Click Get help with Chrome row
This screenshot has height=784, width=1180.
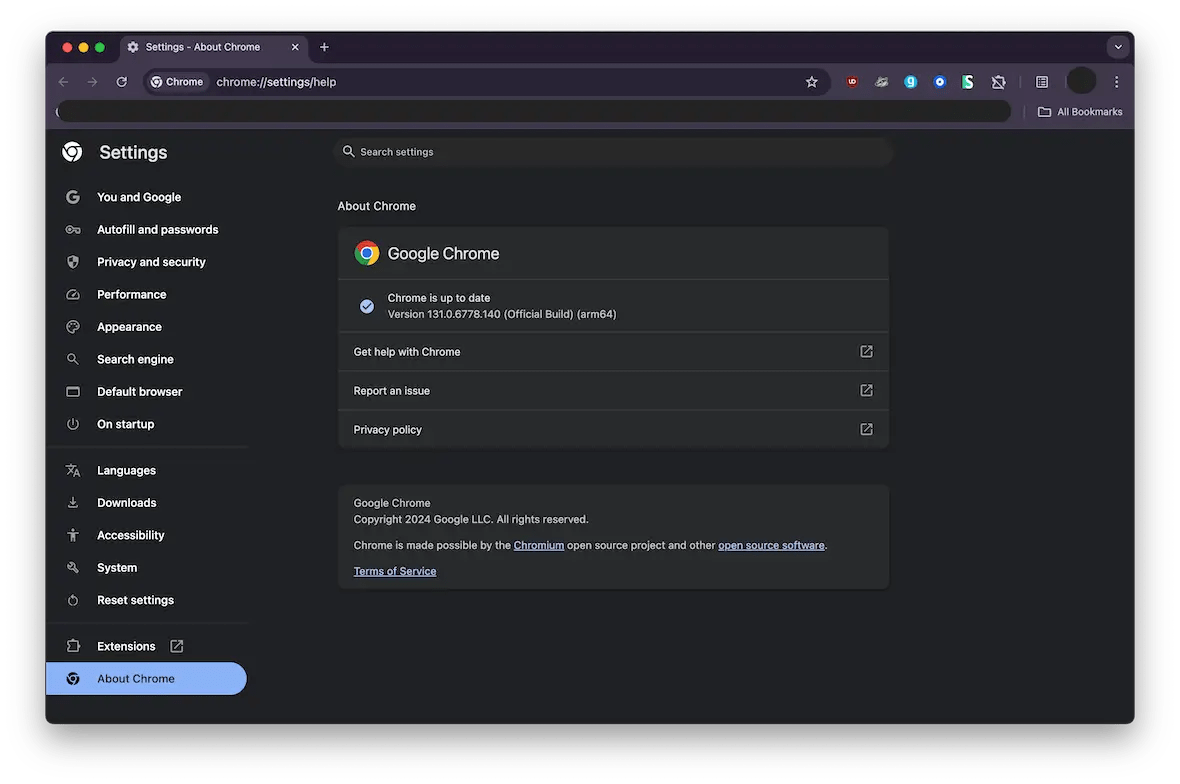613,351
